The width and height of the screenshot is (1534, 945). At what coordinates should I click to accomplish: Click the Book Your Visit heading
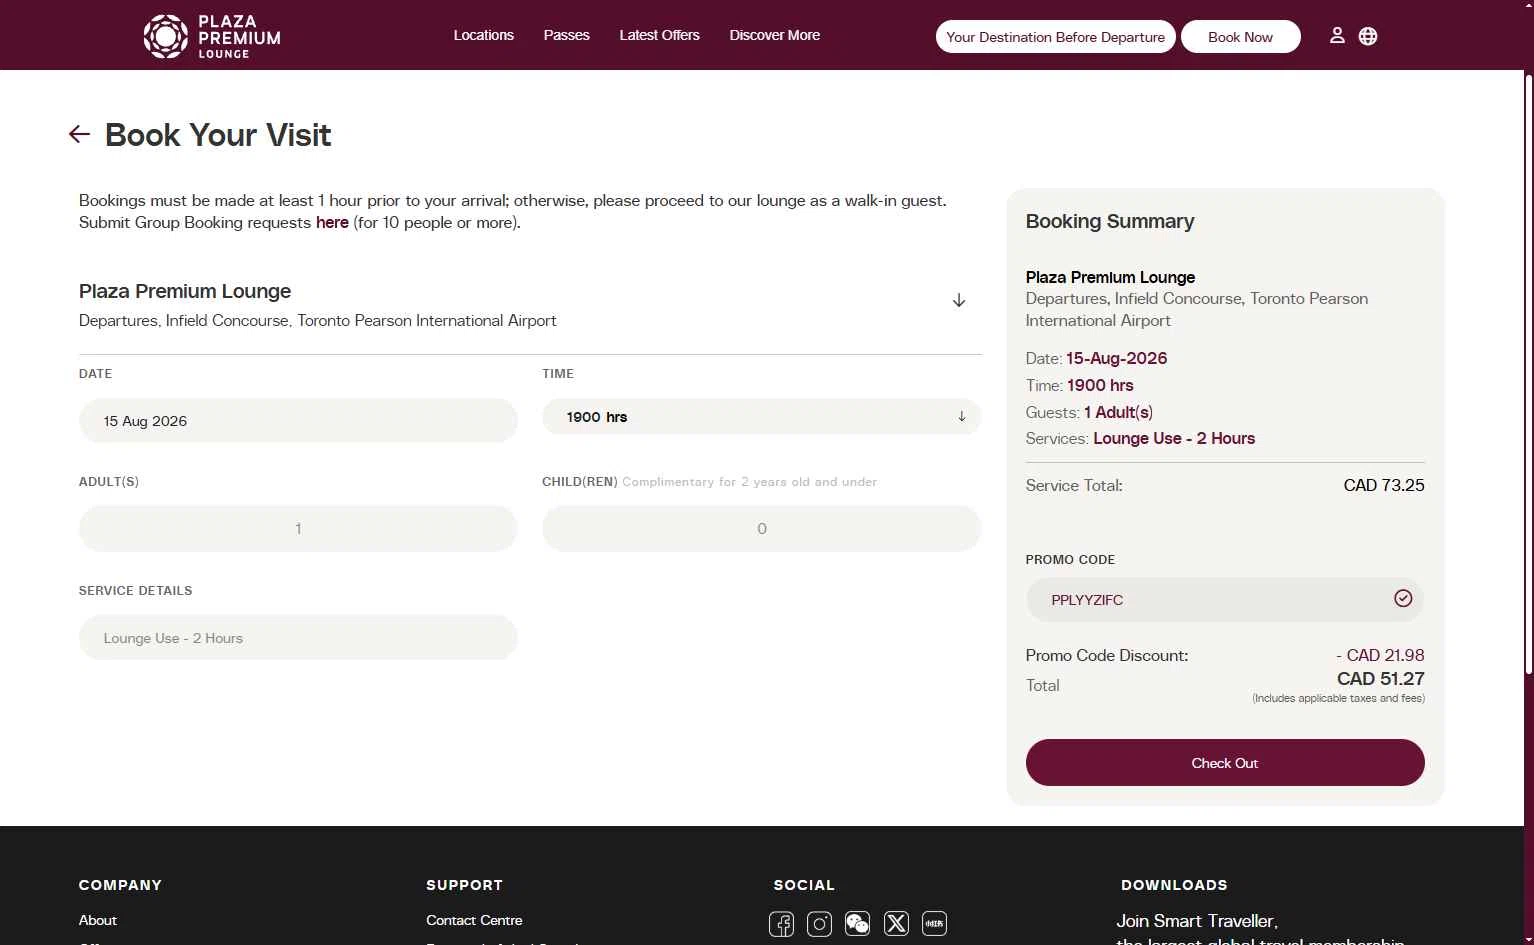[218, 135]
